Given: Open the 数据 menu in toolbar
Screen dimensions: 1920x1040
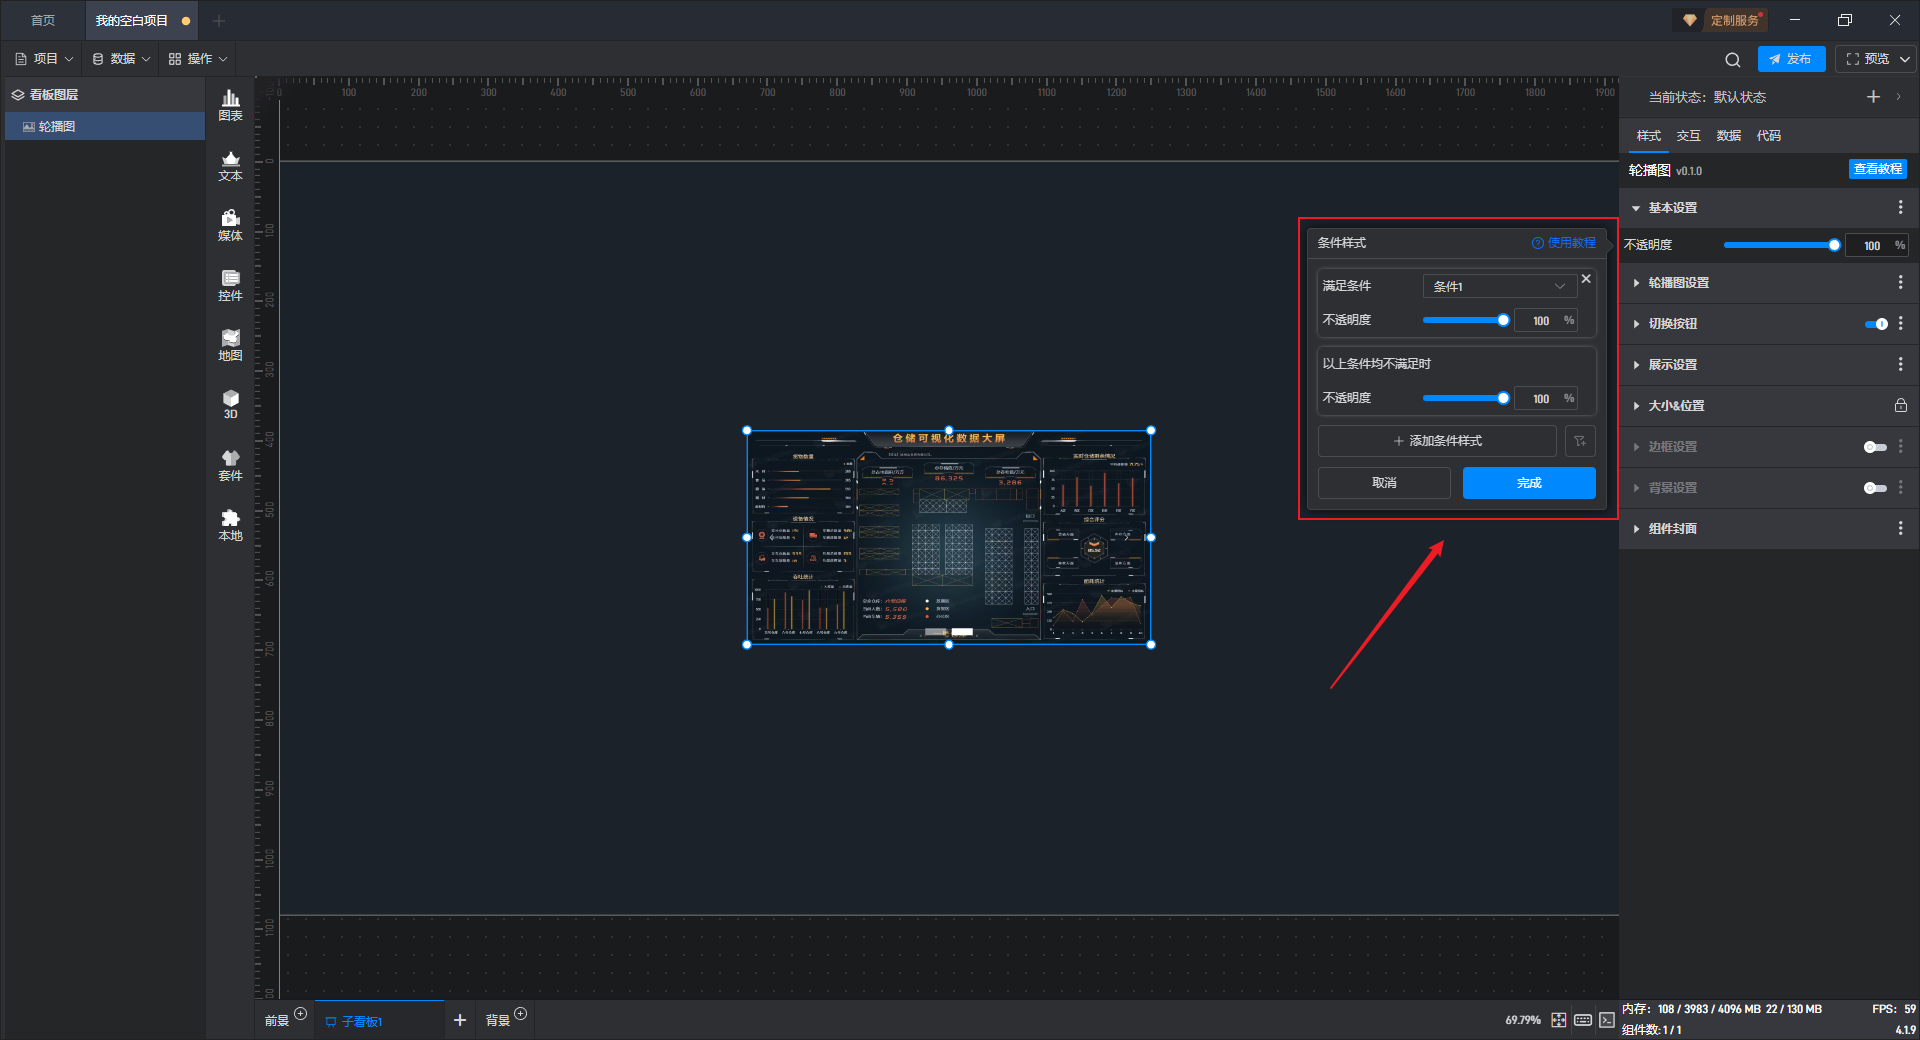Looking at the screenshot, I should click(x=121, y=59).
